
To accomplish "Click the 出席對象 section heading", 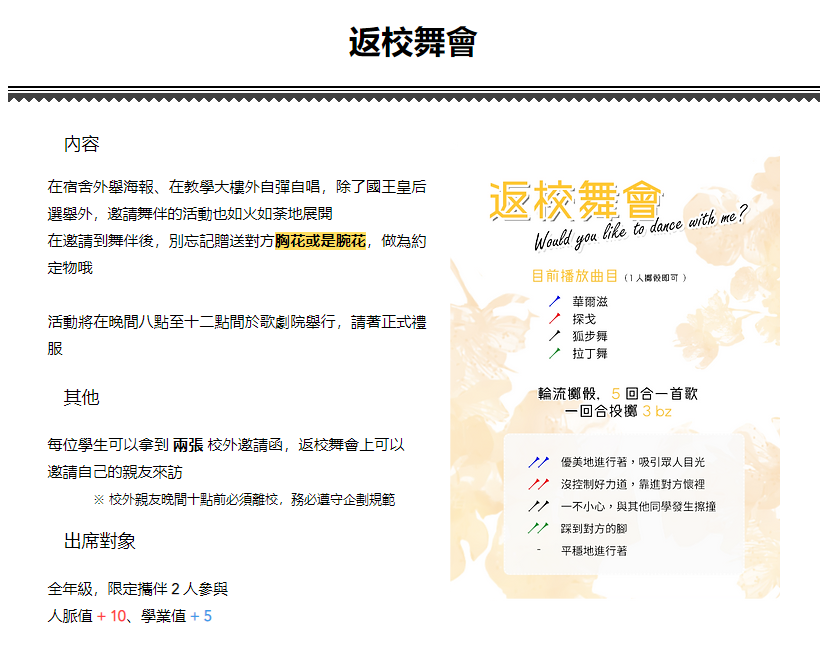I will click(100, 541).
